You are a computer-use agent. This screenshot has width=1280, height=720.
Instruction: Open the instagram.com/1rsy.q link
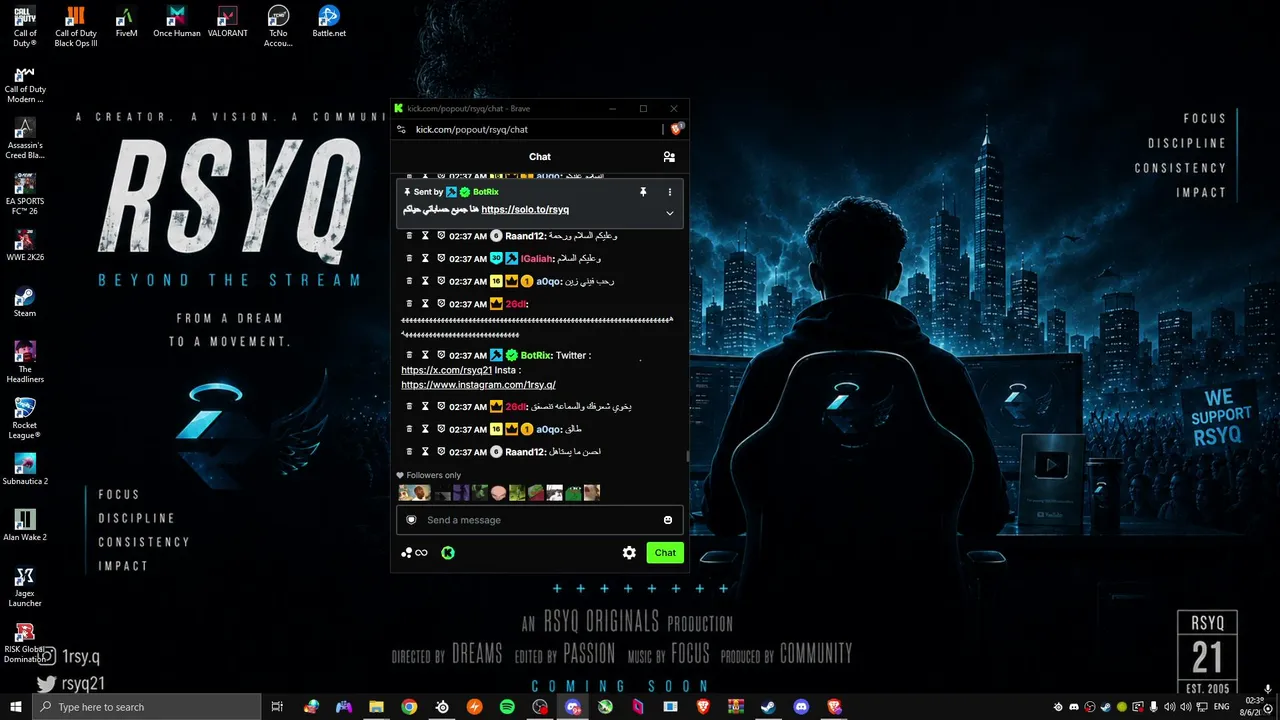point(479,385)
